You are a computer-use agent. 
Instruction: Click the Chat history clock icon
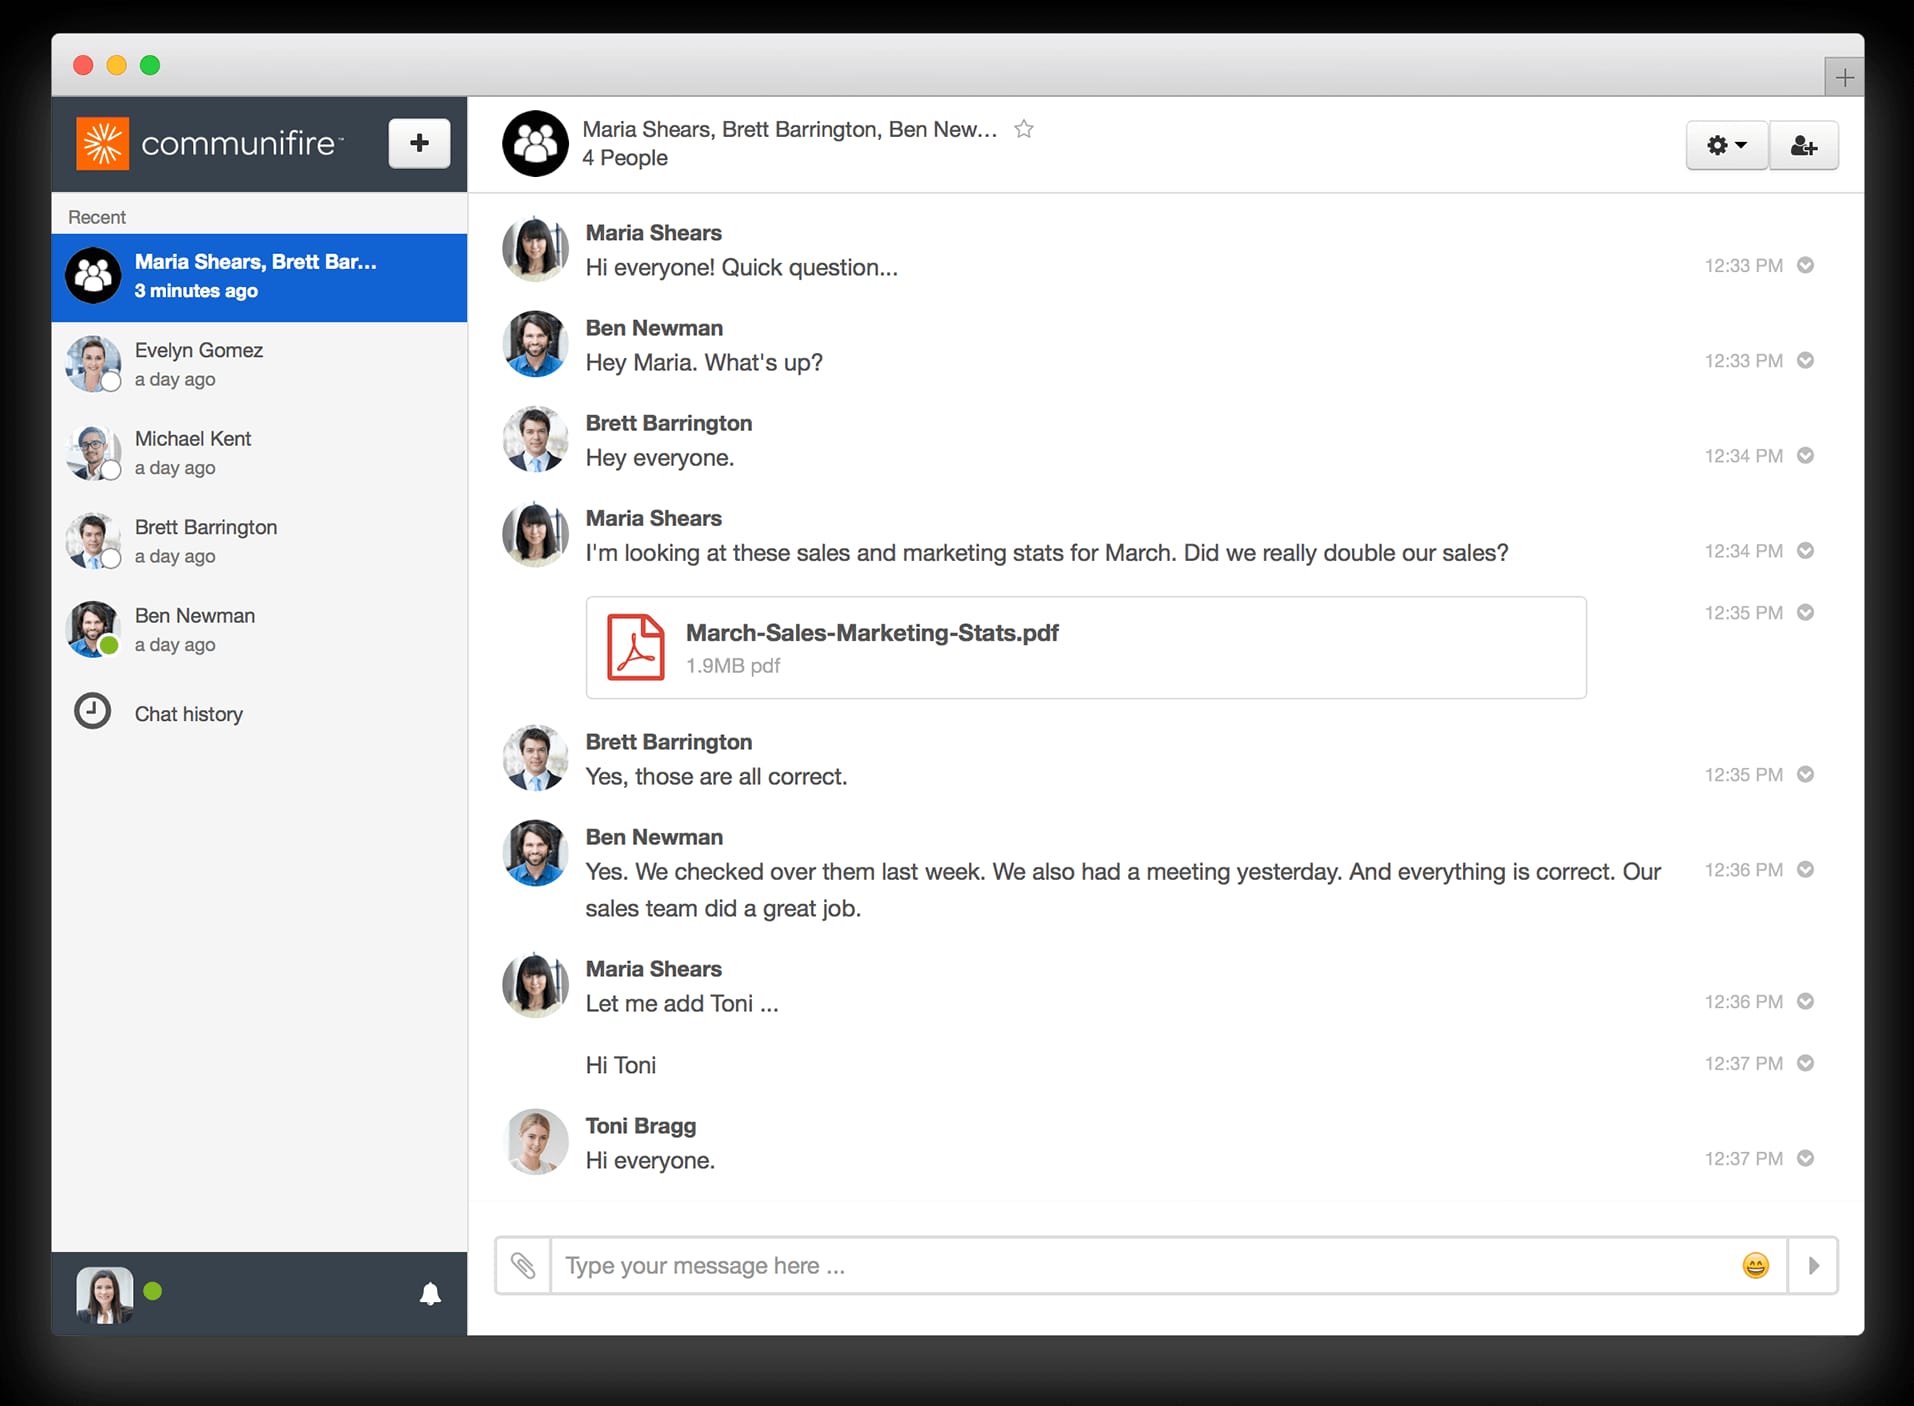(x=93, y=711)
